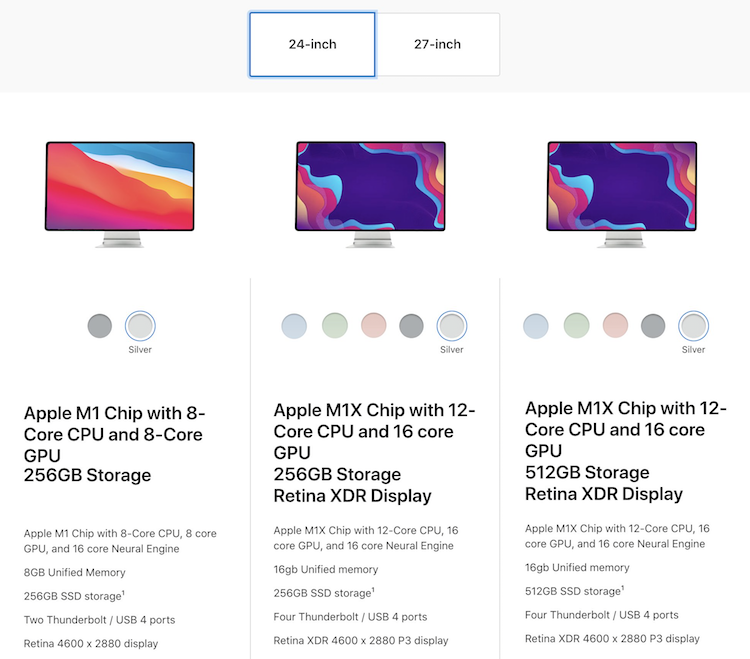This screenshot has height=659, width=750.
Task: Choose space gray color for M1 model
Action: coord(100,326)
